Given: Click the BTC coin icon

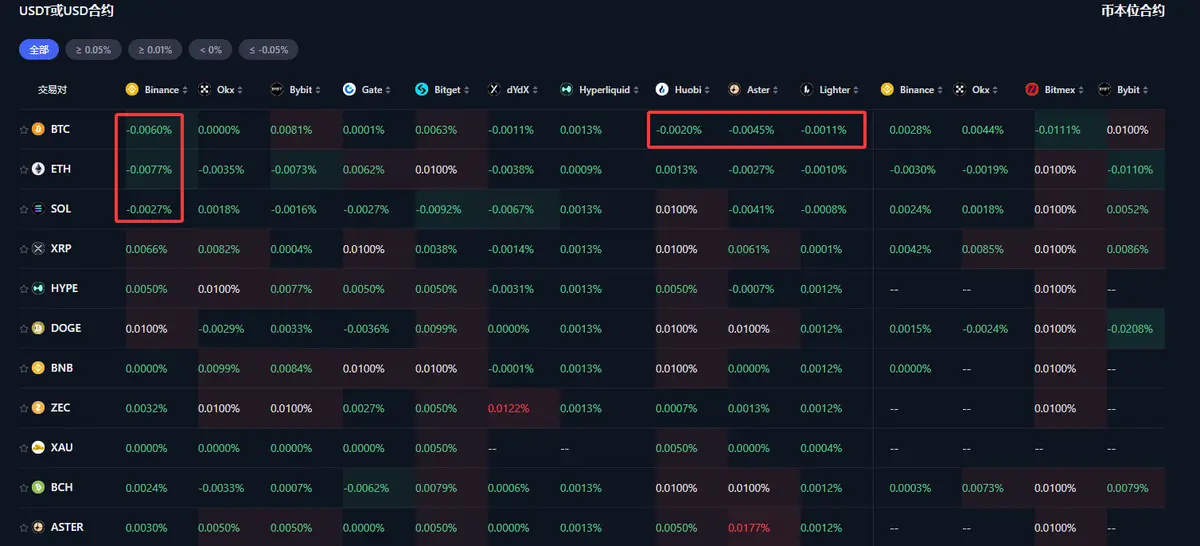Looking at the screenshot, I should tap(39, 130).
